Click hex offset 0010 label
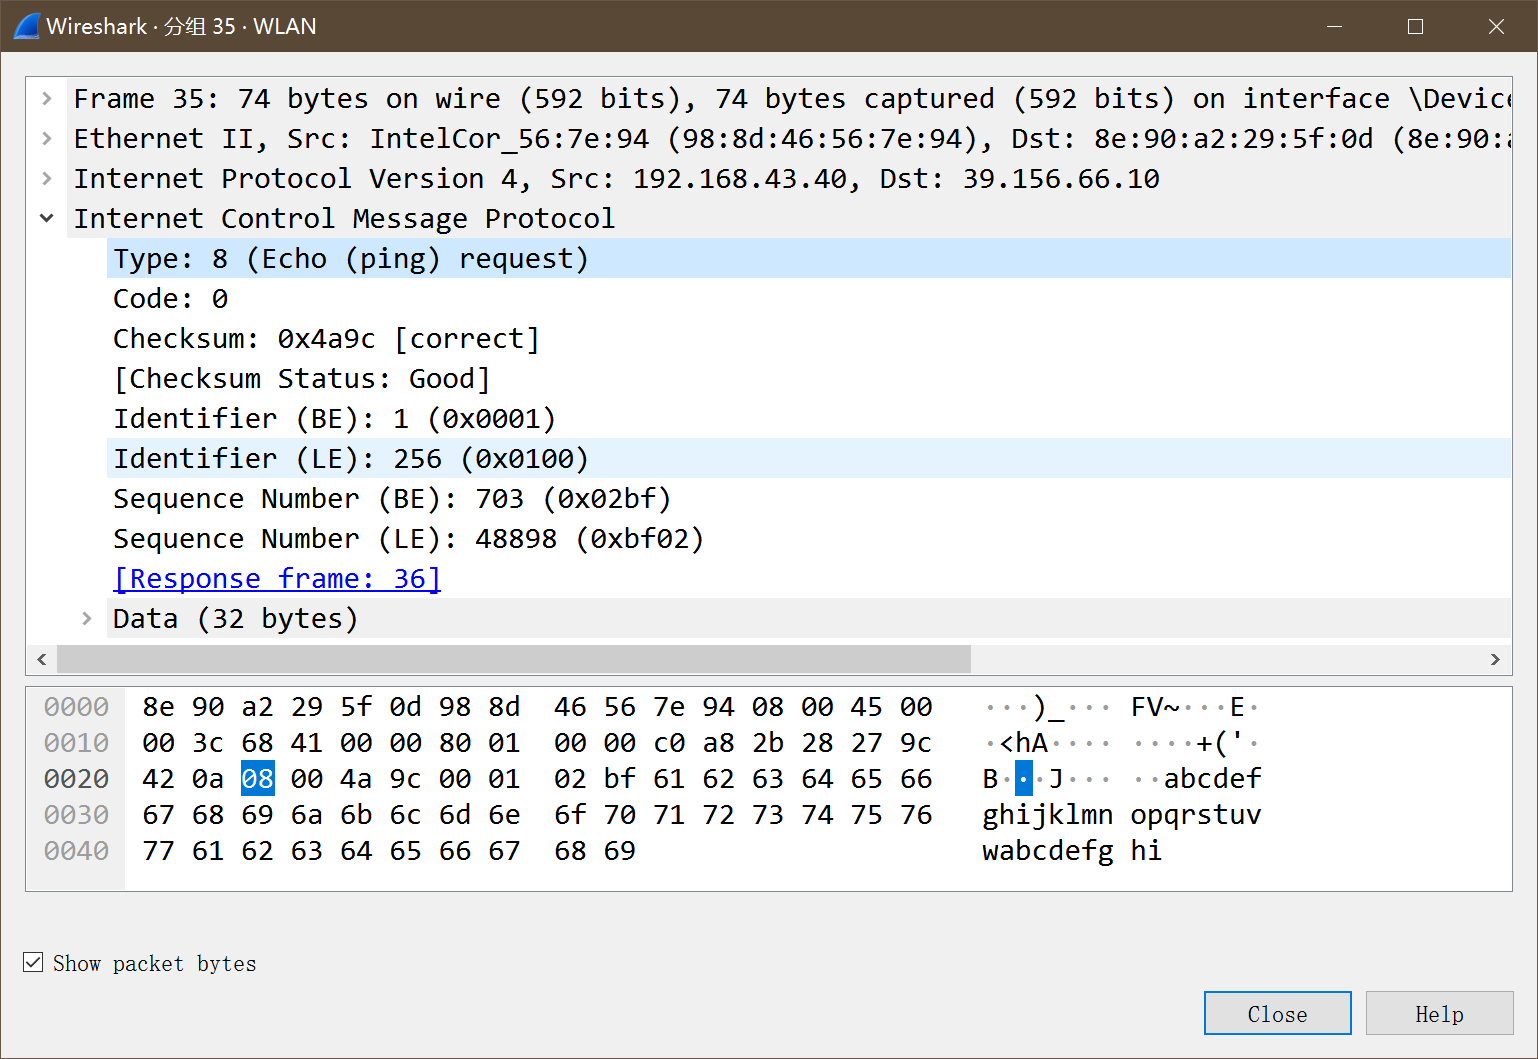Image resolution: width=1538 pixels, height=1059 pixels. [x=76, y=742]
